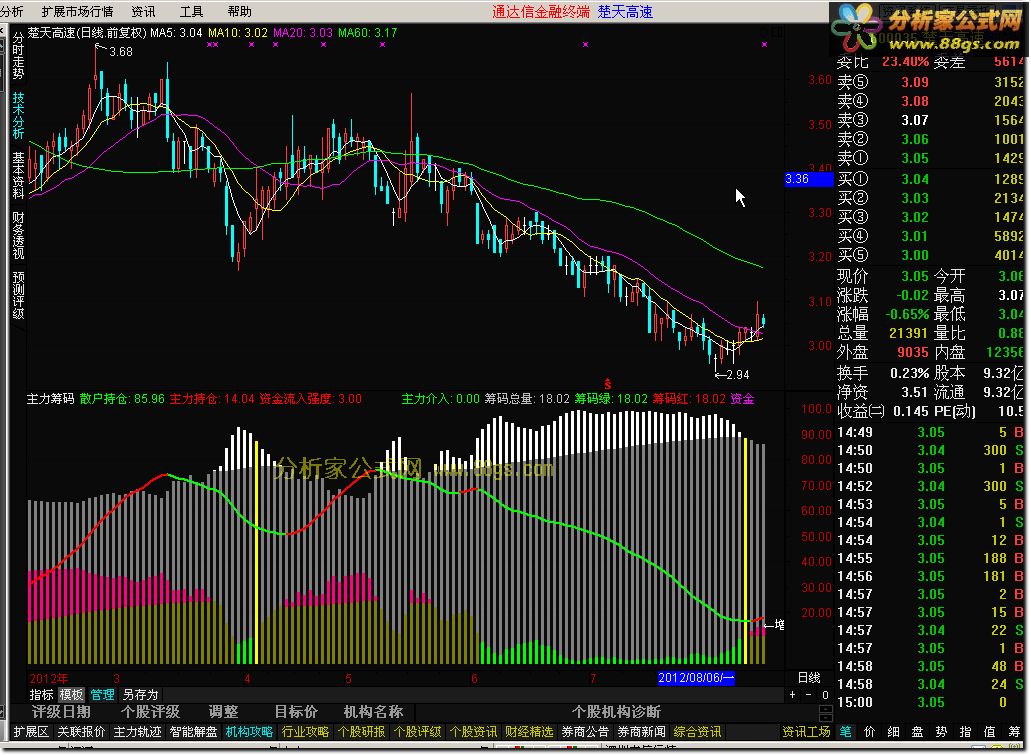Select the 行业攻略 tab
1031x755 pixels.
pos(305,731)
